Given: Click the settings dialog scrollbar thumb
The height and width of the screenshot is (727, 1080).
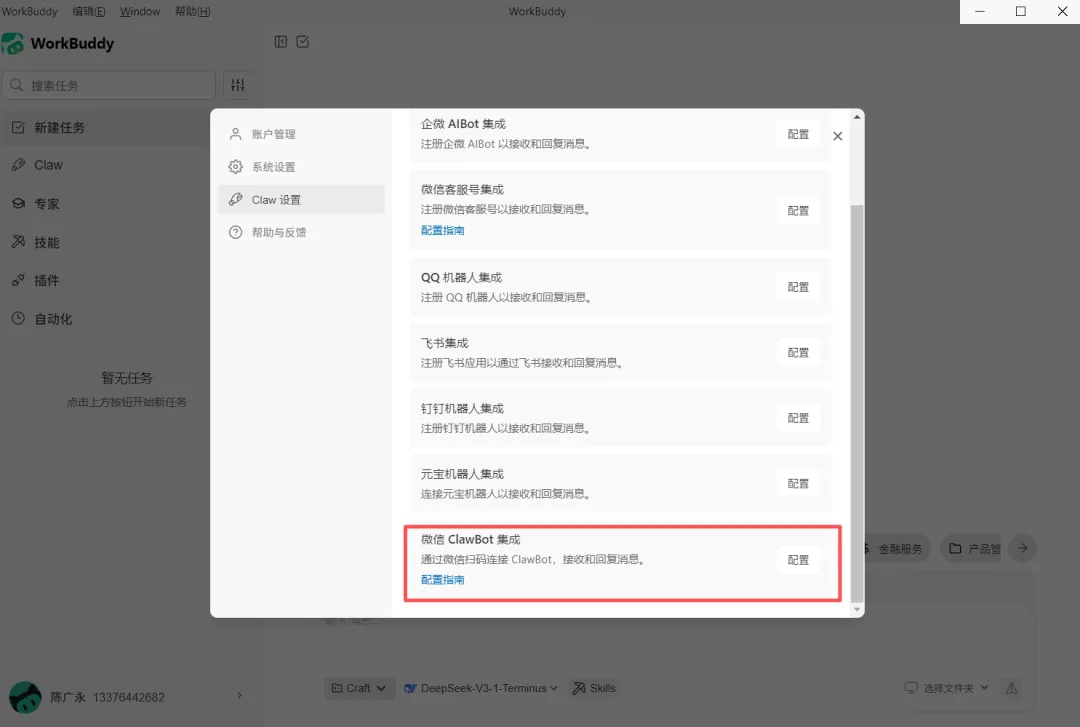Looking at the screenshot, I should coord(857,403).
